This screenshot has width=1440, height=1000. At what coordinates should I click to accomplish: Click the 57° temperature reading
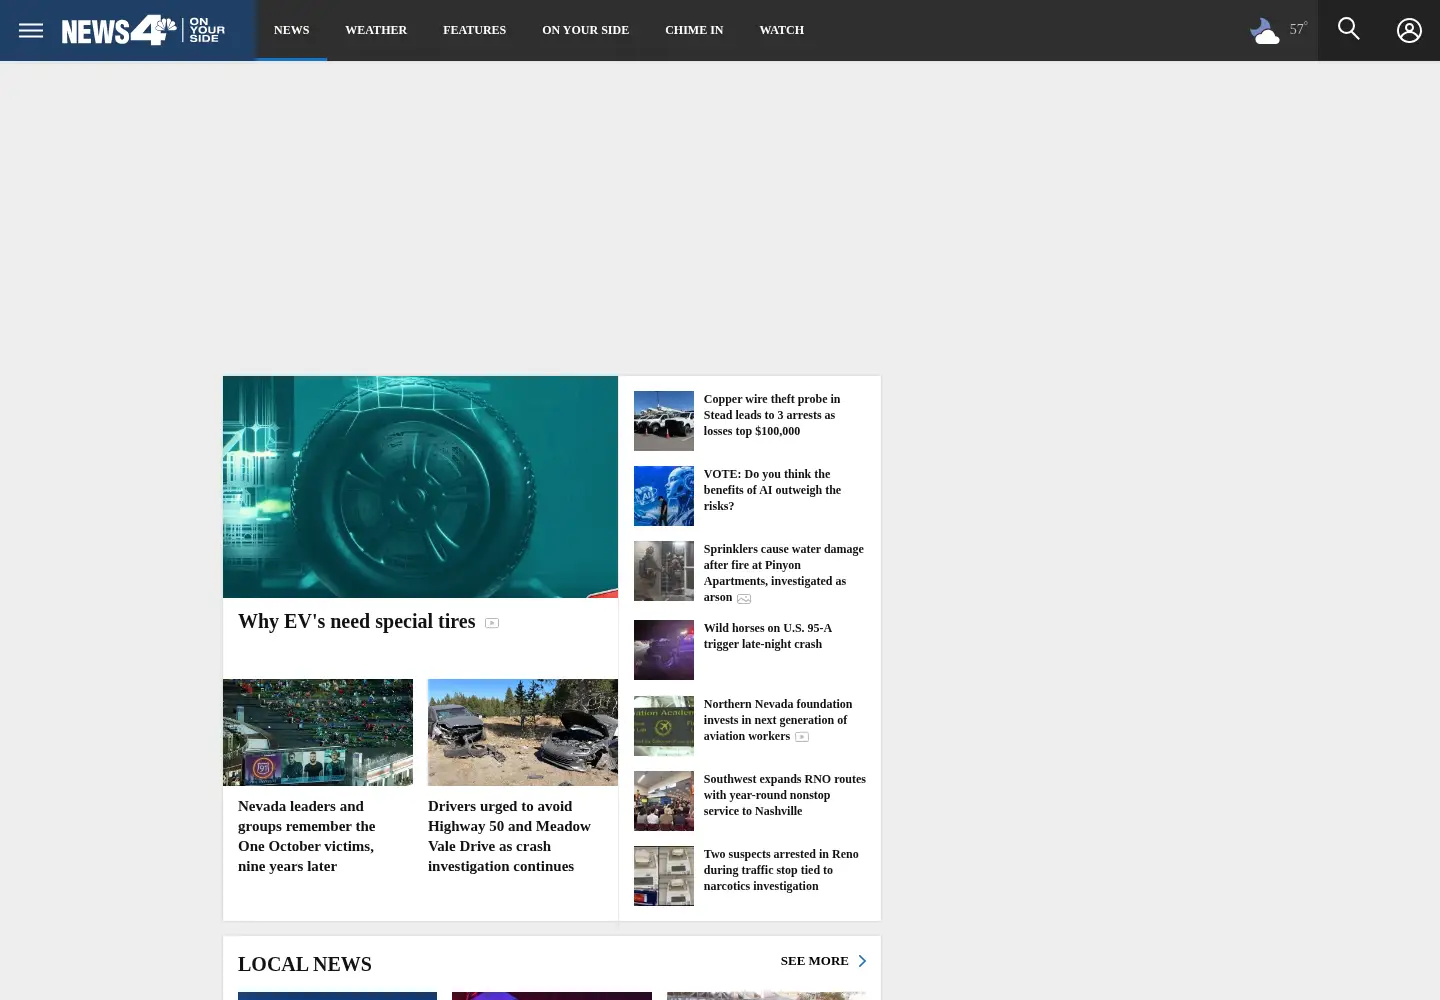point(1298,29)
